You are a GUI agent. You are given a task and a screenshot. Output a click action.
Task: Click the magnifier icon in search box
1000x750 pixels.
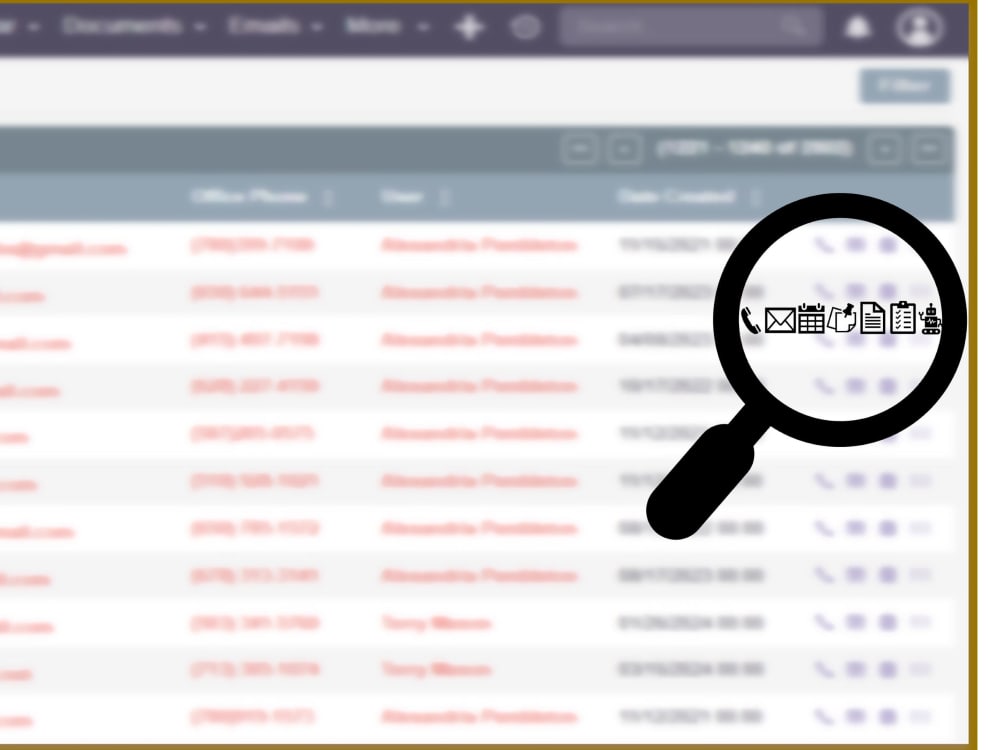pyautogui.click(x=793, y=27)
